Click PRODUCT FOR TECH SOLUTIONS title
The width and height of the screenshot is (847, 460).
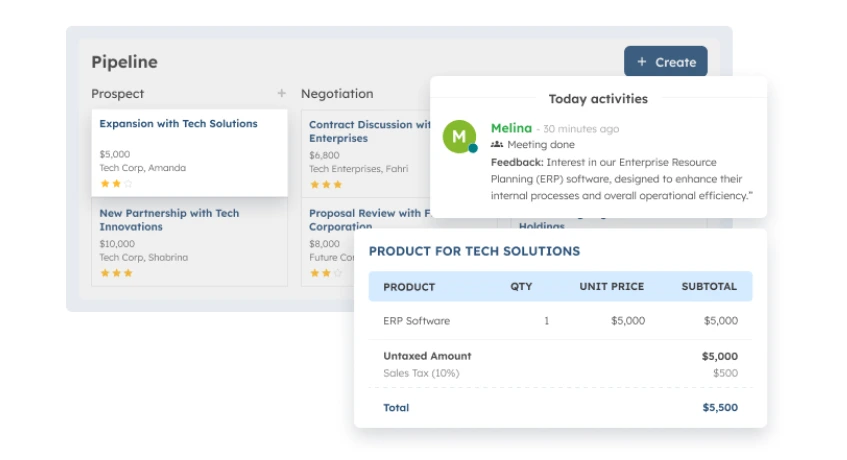[x=474, y=251]
